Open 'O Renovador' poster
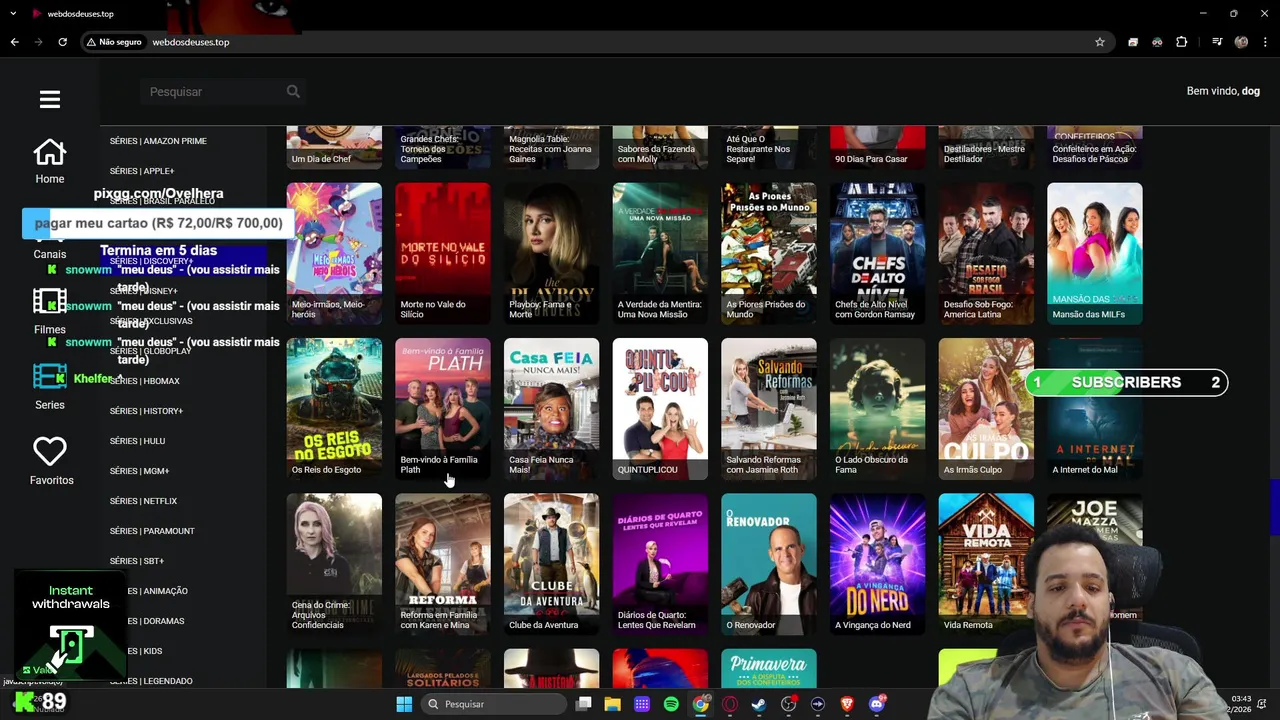Image resolution: width=1280 pixels, height=720 pixels. pyautogui.click(x=769, y=564)
